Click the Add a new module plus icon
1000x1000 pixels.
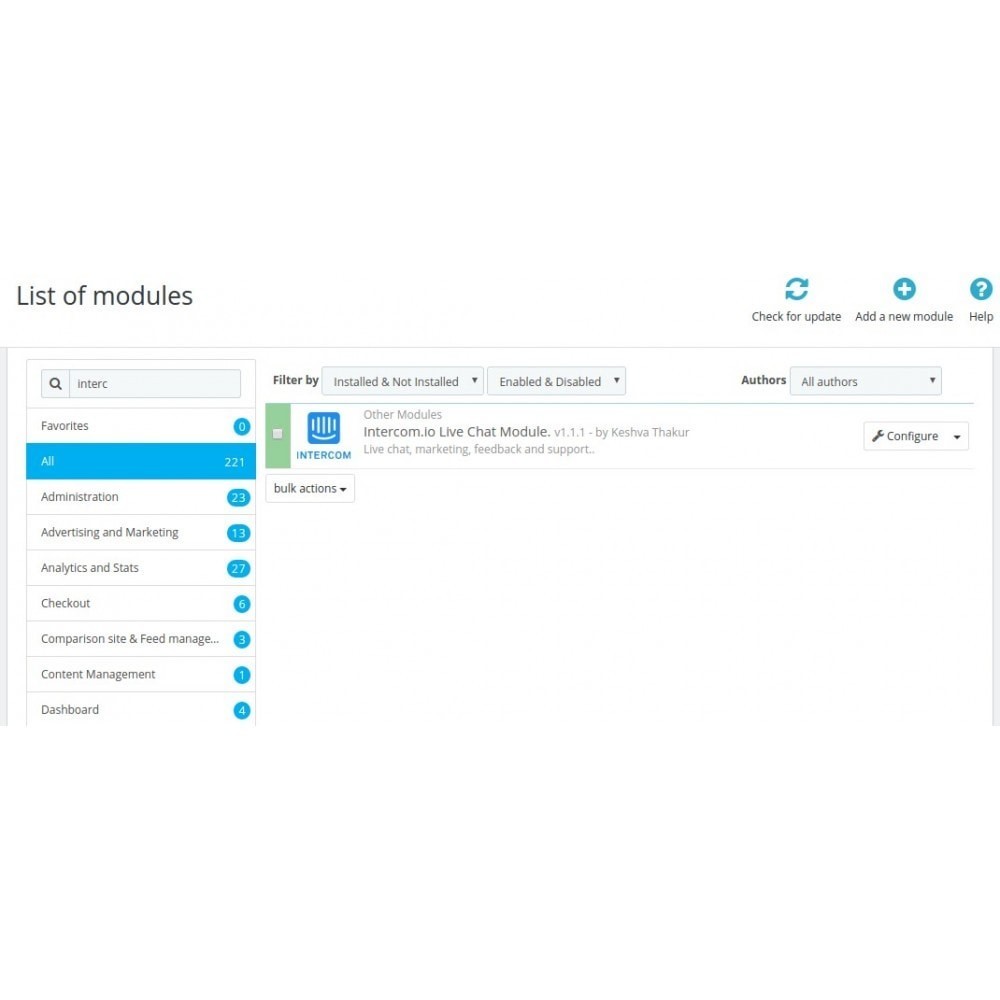coord(904,289)
